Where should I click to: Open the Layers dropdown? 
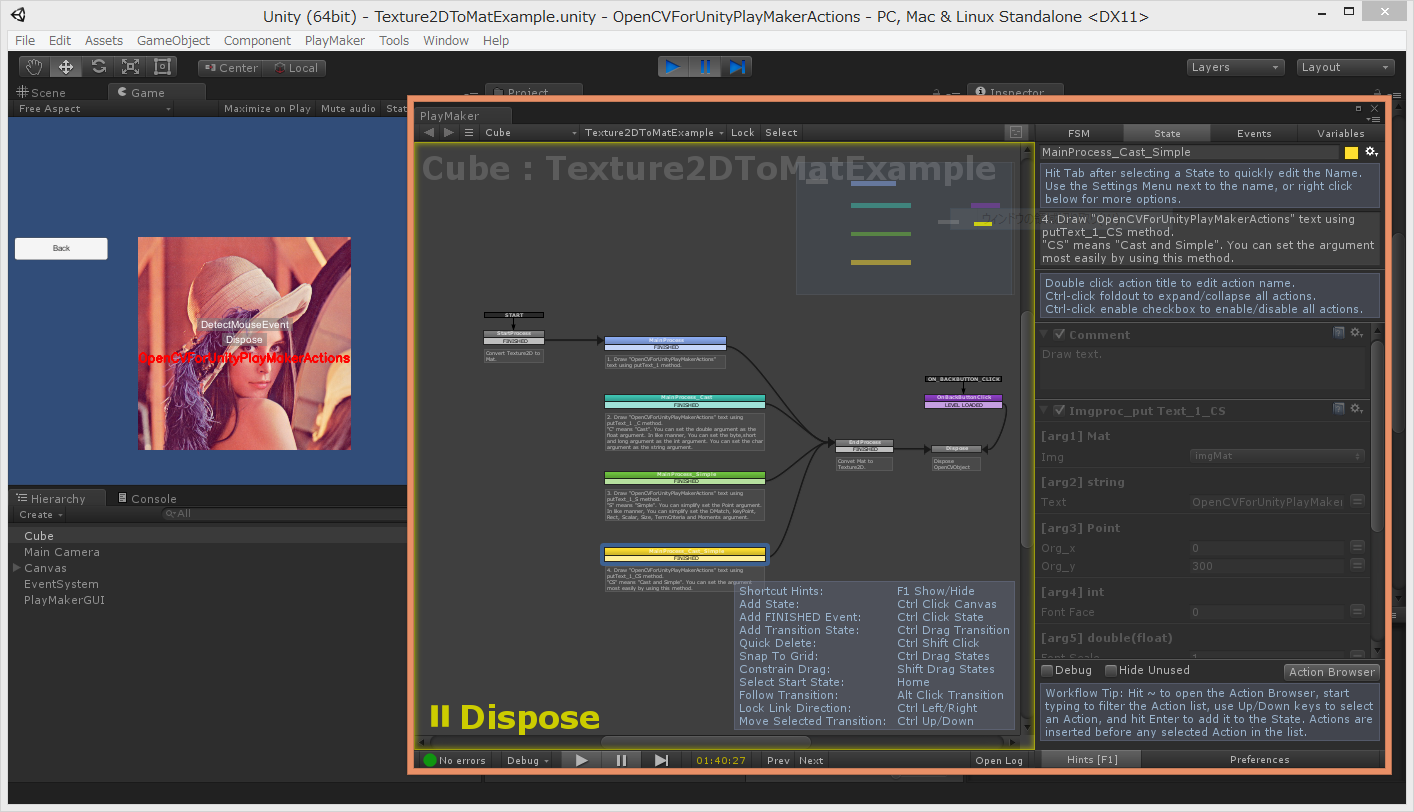1235,67
